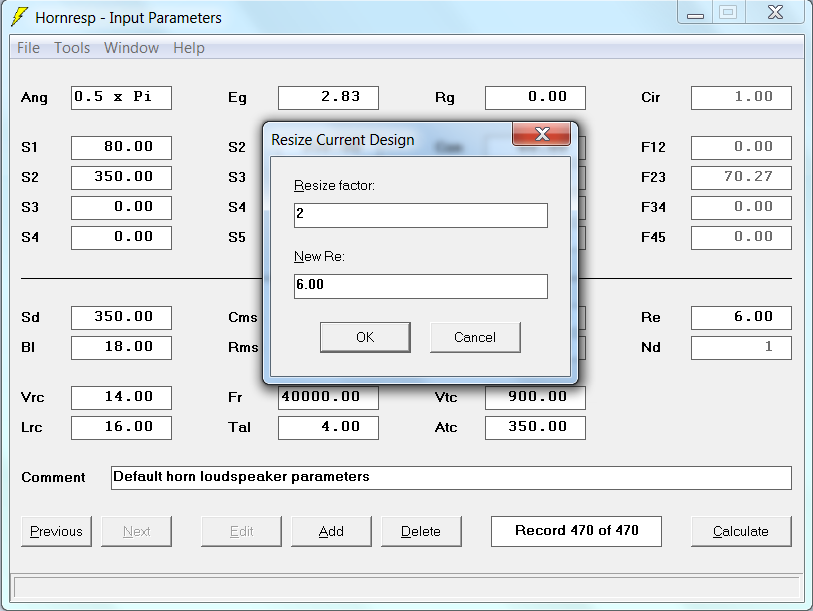Click the Ang label

(34, 98)
